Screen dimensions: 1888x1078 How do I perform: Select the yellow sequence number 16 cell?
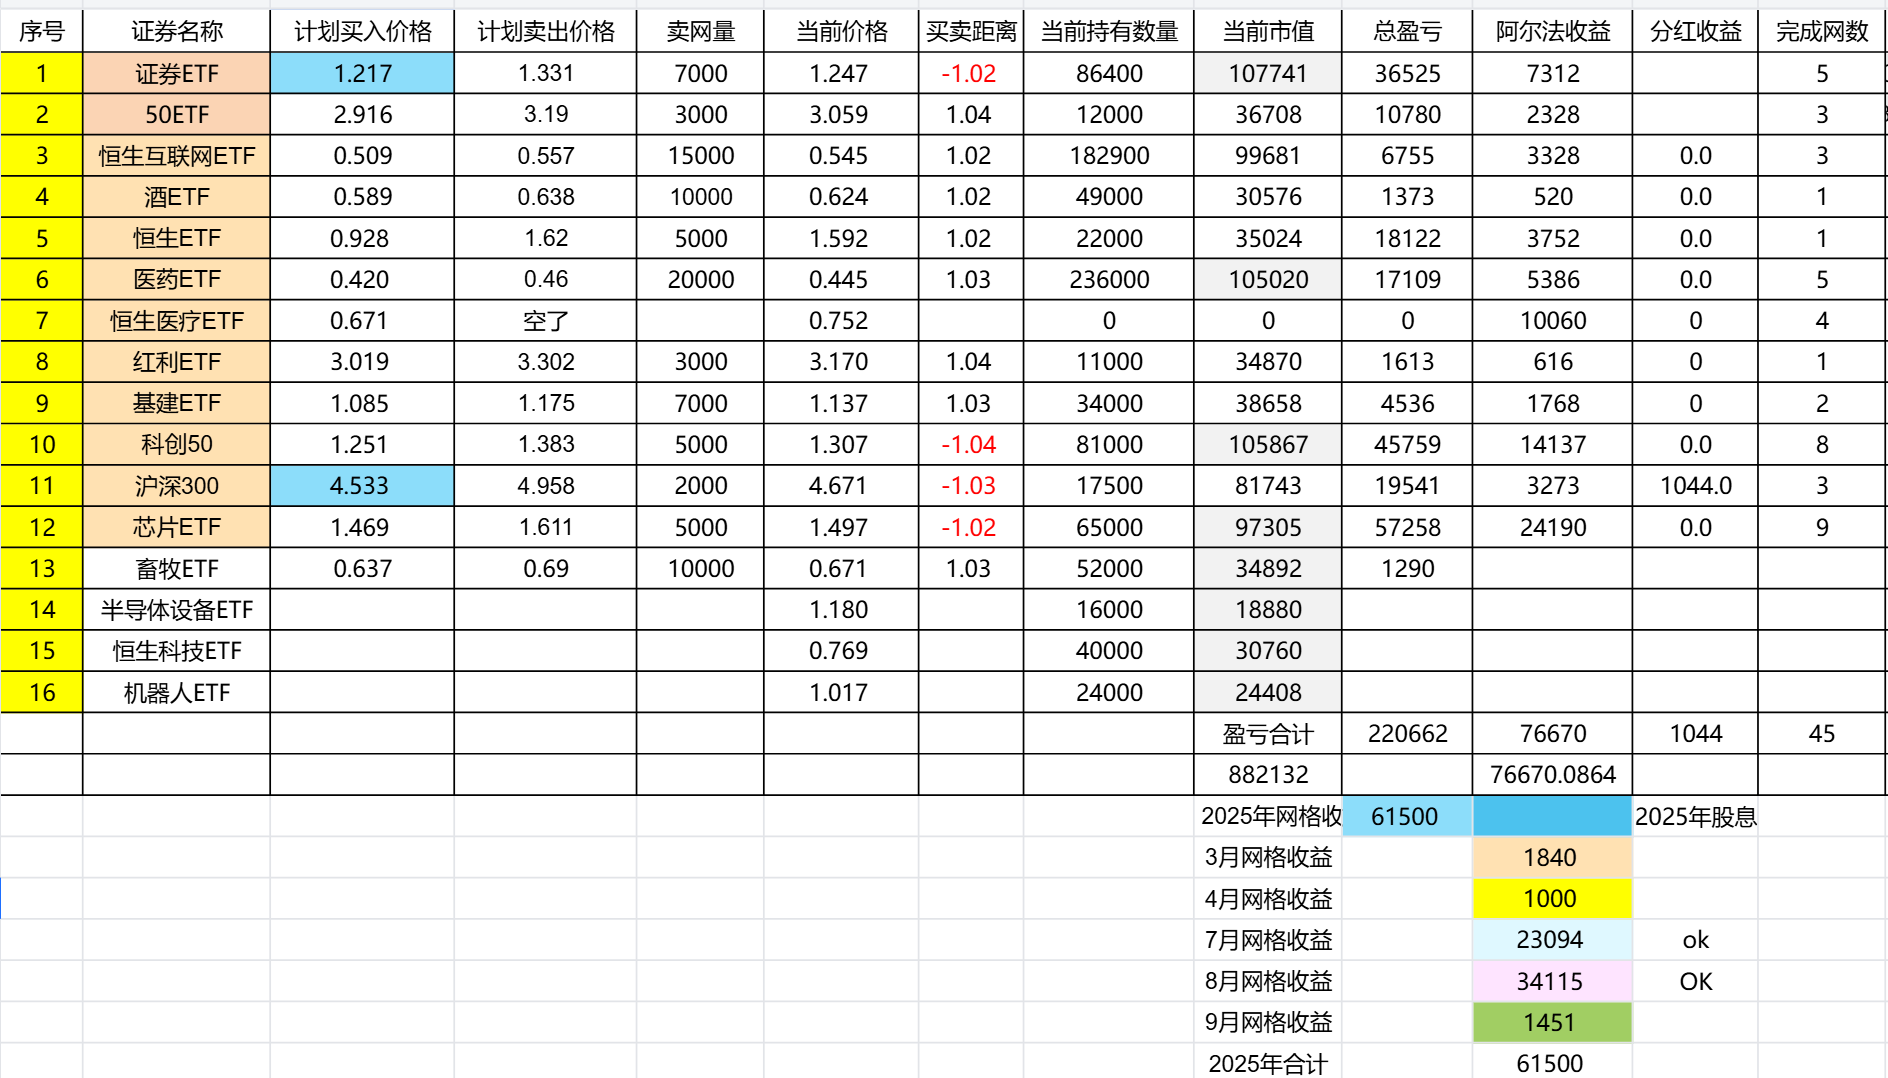coord(42,692)
